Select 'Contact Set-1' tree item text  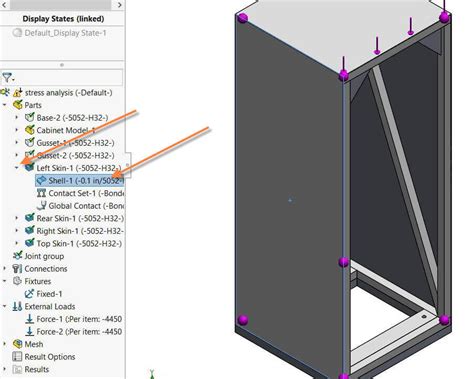[x=72, y=193]
